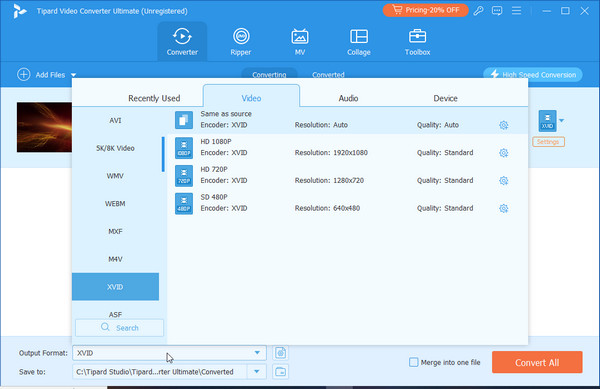The height and width of the screenshot is (389, 600).
Task: Switch to the Device tab
Action: click(x=445, y=98)
